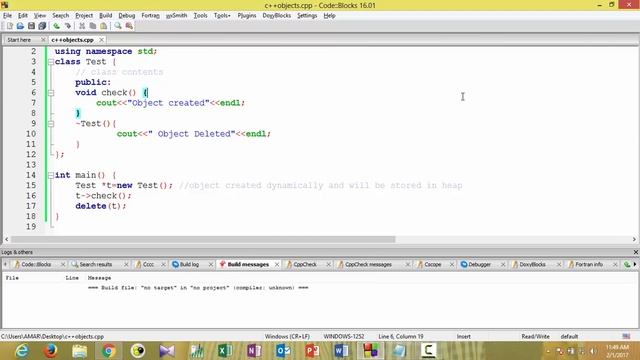The height and width of the screenshot is (360, 640).
Task: Open Firefox from the taskbar
Action: [x=50, y=351]
